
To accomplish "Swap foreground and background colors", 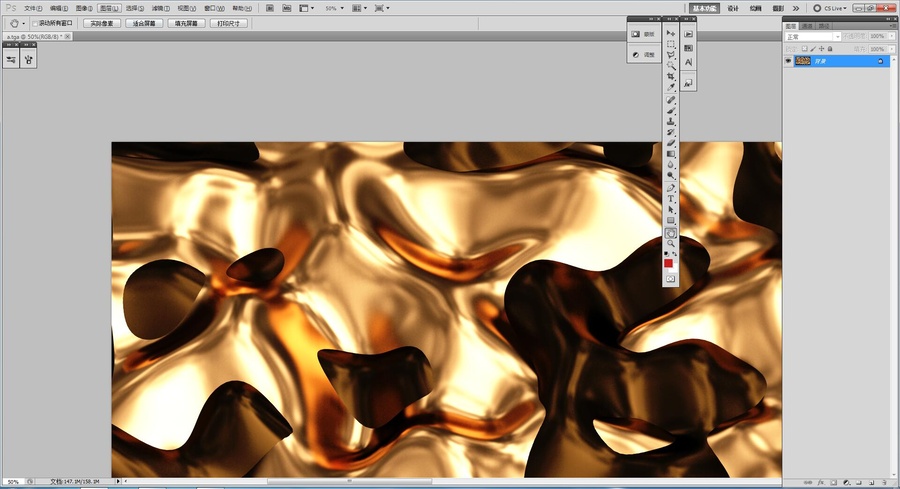I will click(674, 254).
